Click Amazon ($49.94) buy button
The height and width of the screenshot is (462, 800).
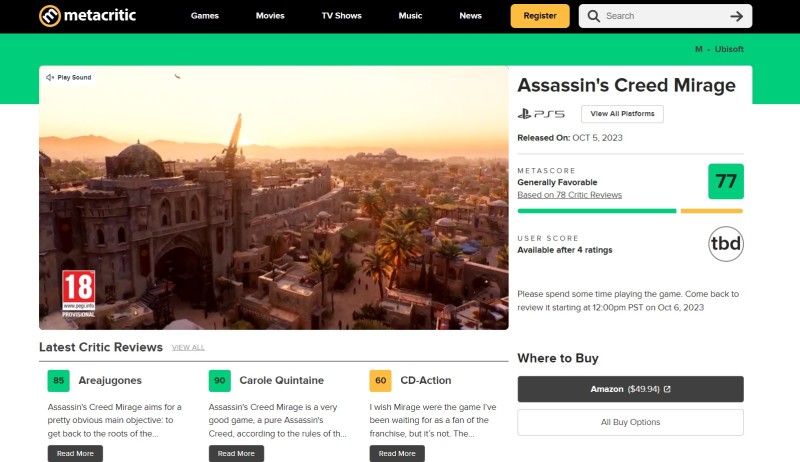tap(631, 389)
